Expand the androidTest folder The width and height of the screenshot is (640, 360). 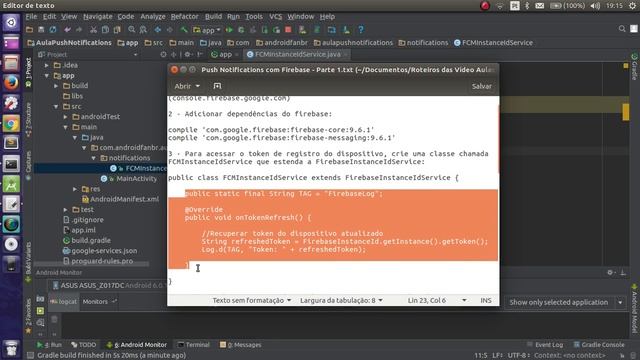click(x=66, y=117)
